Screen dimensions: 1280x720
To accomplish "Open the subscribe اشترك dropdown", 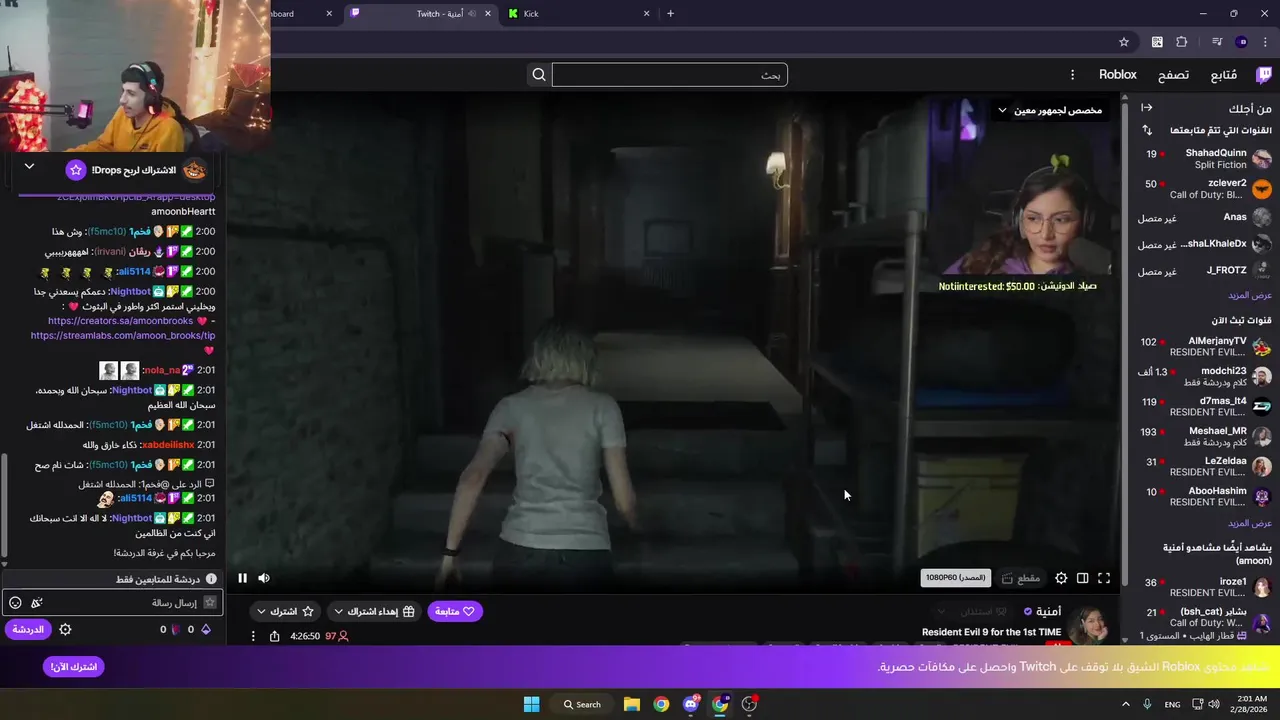I will pyautogui.click(x=284, y=611).
